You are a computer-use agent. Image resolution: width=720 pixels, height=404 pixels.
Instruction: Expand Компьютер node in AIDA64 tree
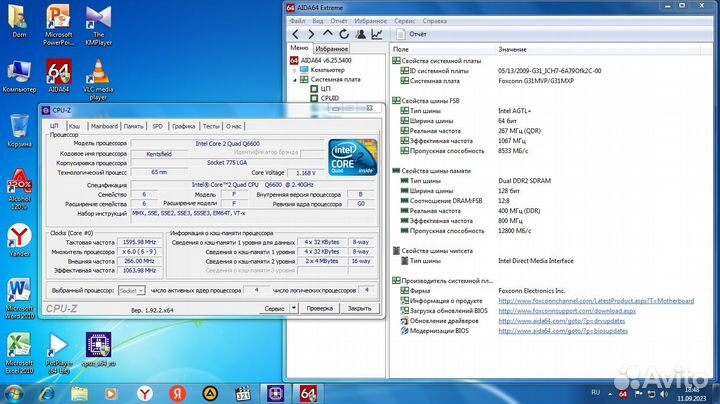295,70
